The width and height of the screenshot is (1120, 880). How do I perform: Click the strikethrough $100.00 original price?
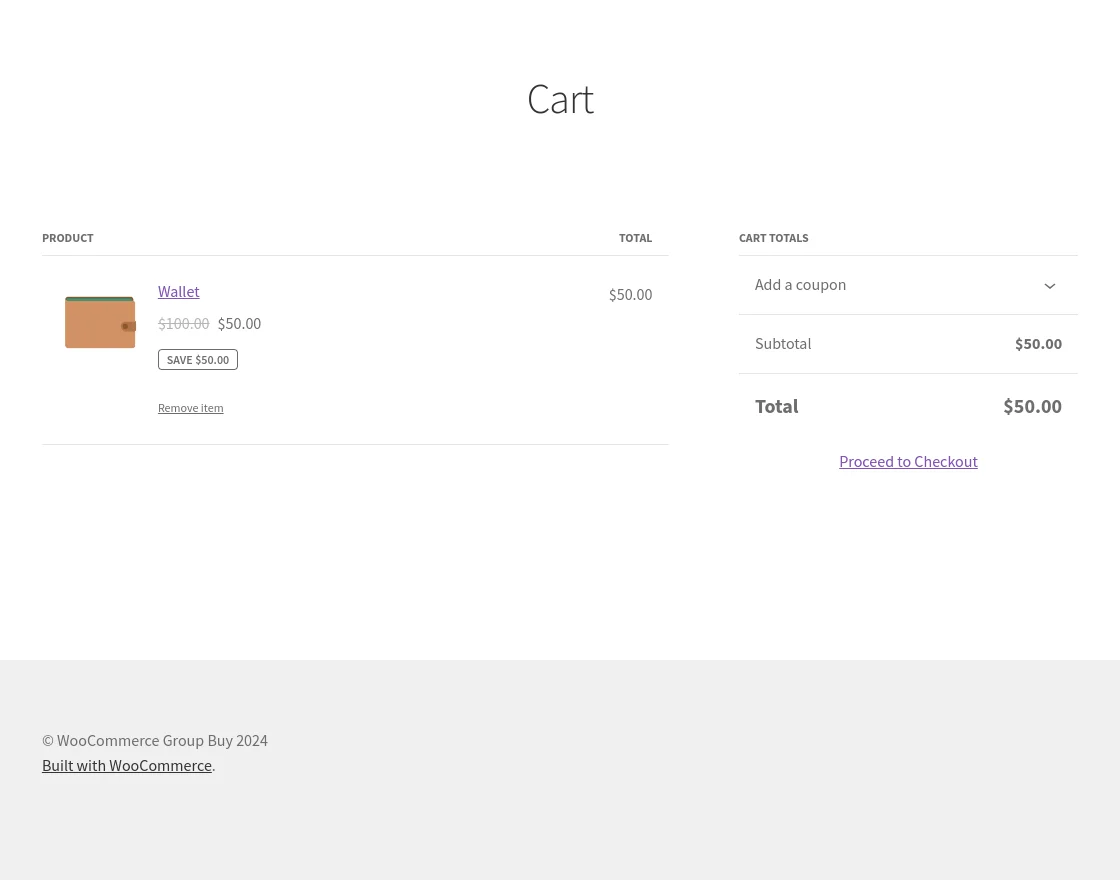pyautogui.click(x=184, y=323)
